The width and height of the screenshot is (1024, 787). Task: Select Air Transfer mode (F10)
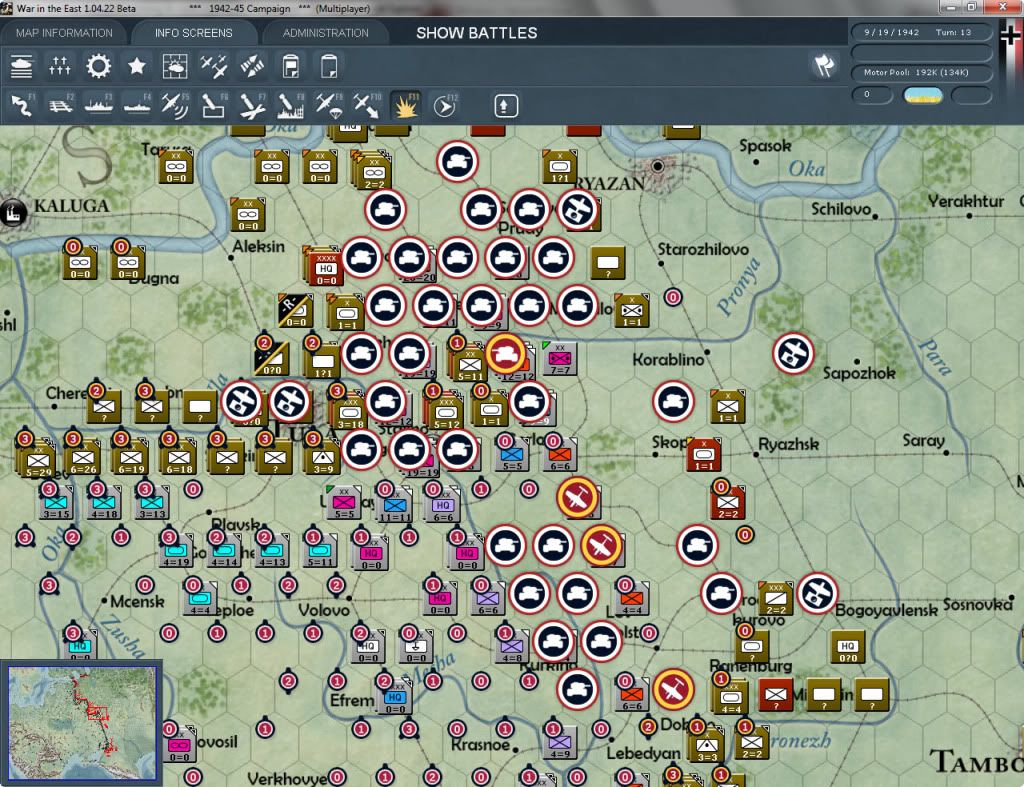[367, 105]
